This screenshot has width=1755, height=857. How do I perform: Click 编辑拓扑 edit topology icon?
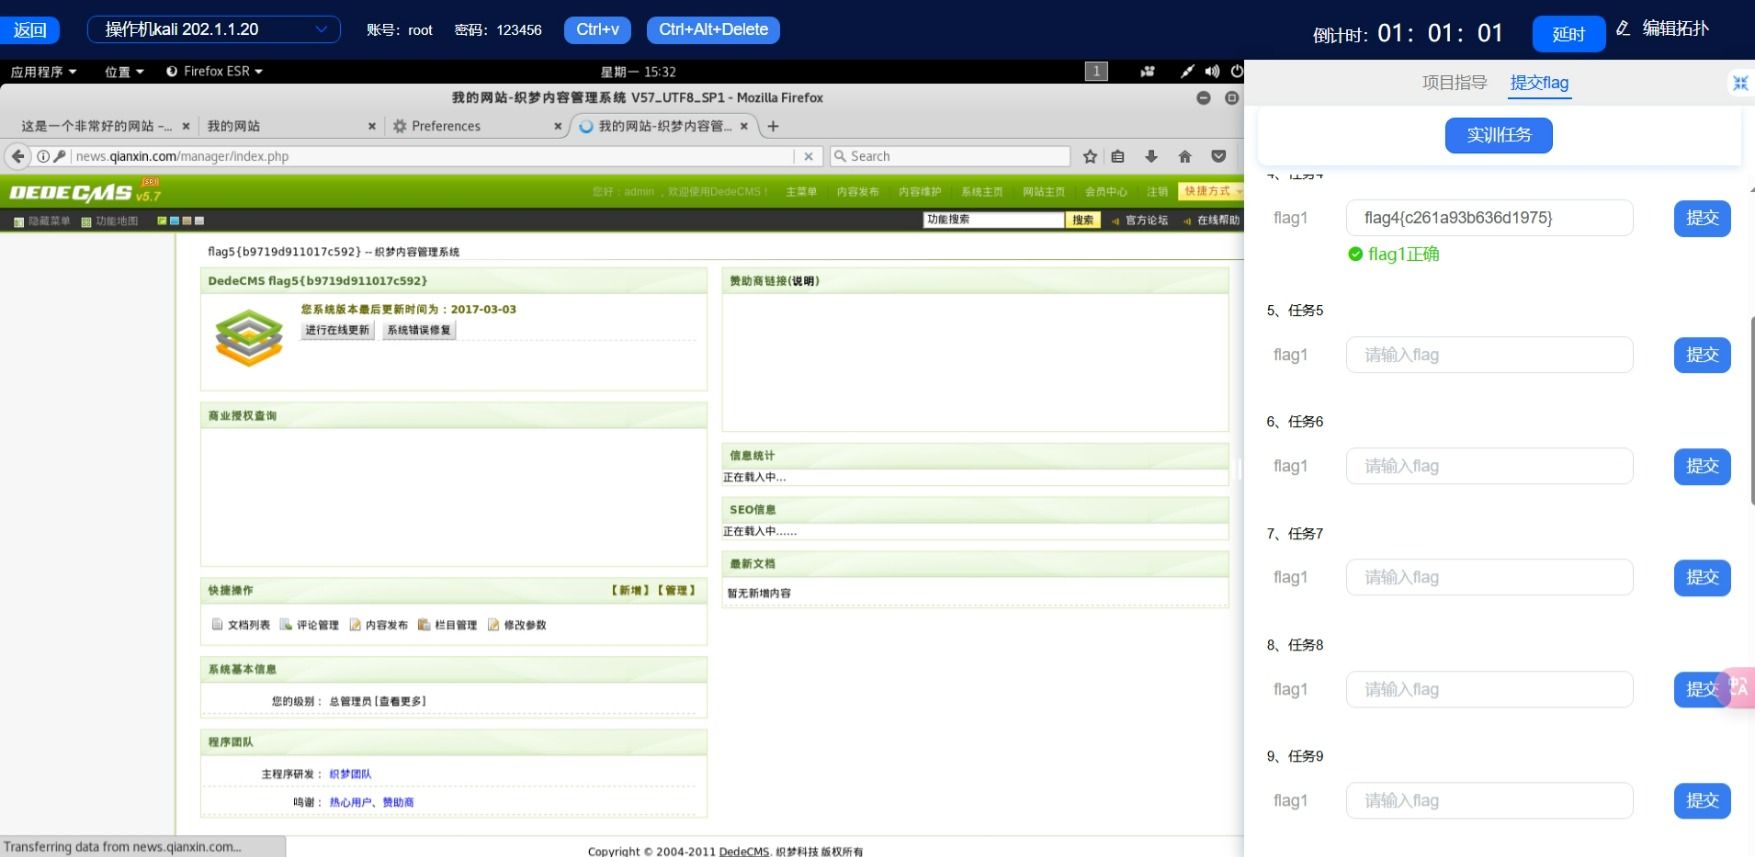[x=1623, y=28]
